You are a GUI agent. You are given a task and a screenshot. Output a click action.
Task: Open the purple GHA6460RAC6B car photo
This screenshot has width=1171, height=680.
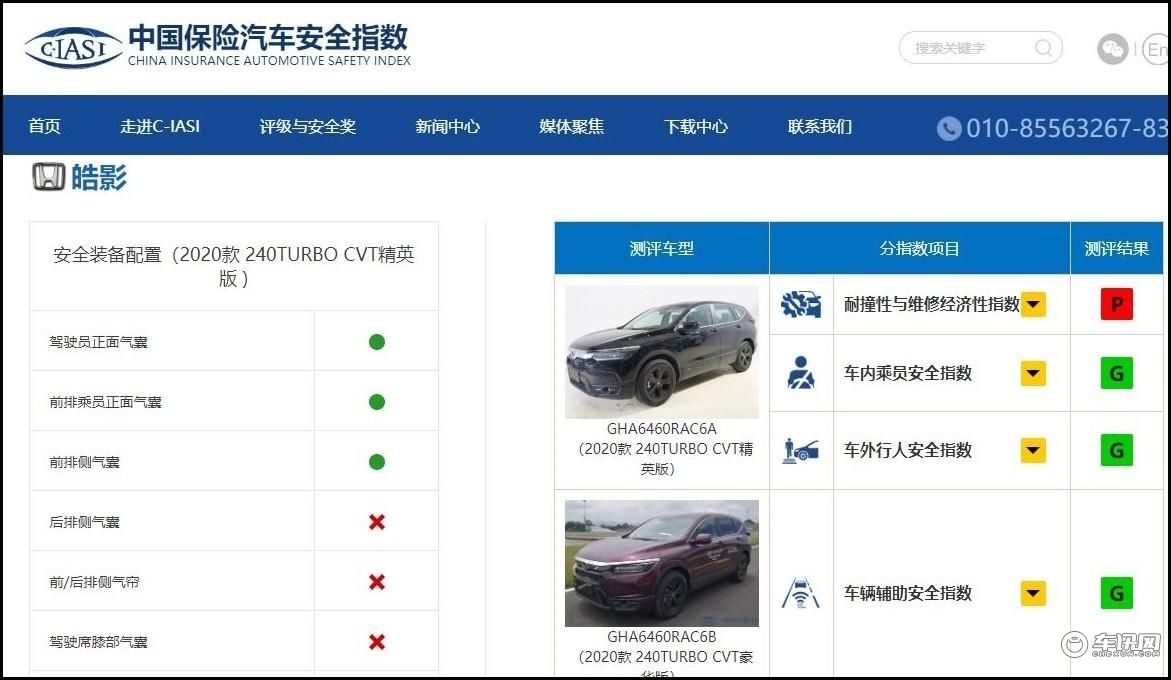click(662, 563)
